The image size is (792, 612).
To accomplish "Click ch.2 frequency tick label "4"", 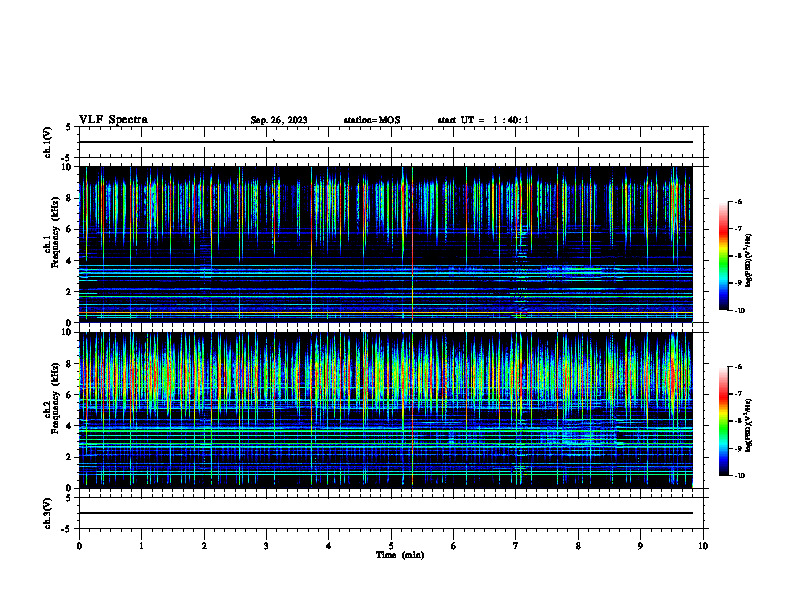I will click(69, 426).
